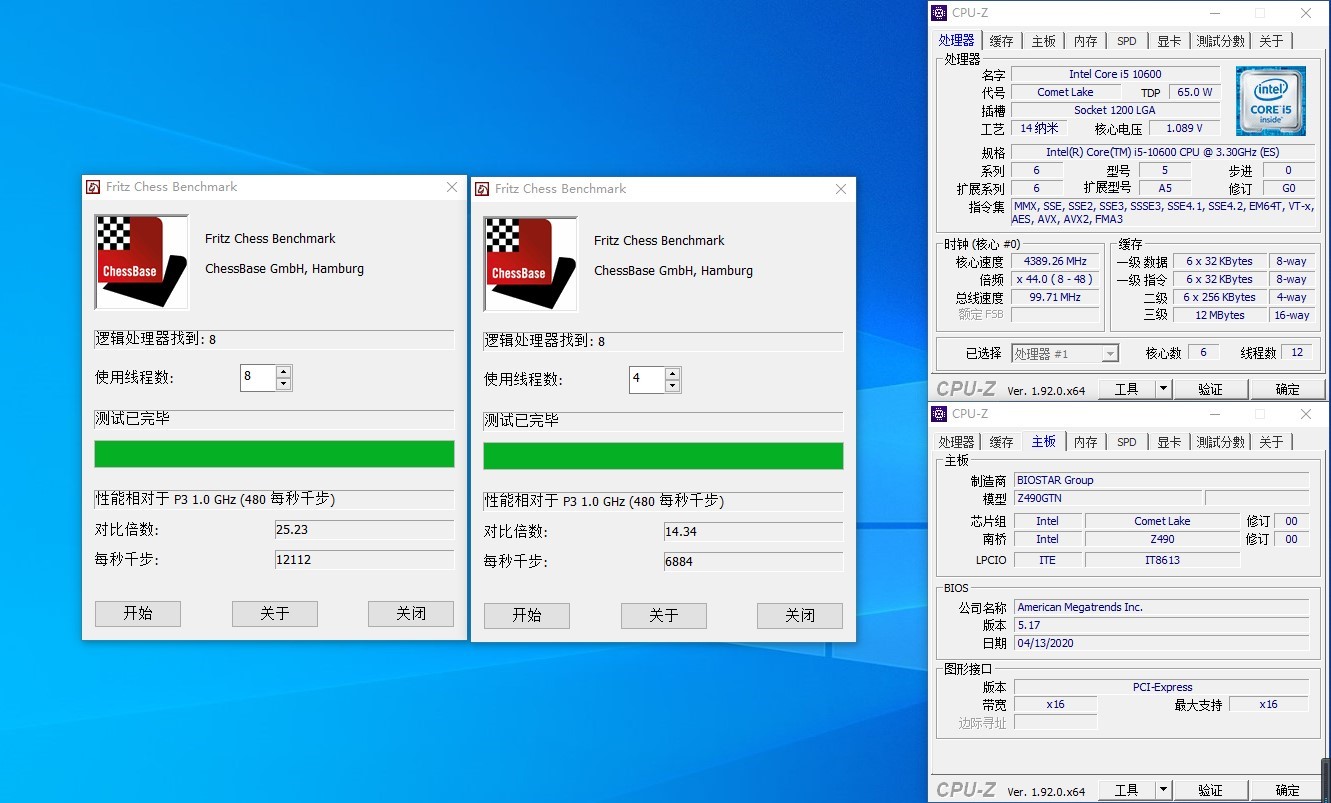Click the title bar icon of upper CPU-Z window
1331x803 pixels.
[x=938, y=13]
